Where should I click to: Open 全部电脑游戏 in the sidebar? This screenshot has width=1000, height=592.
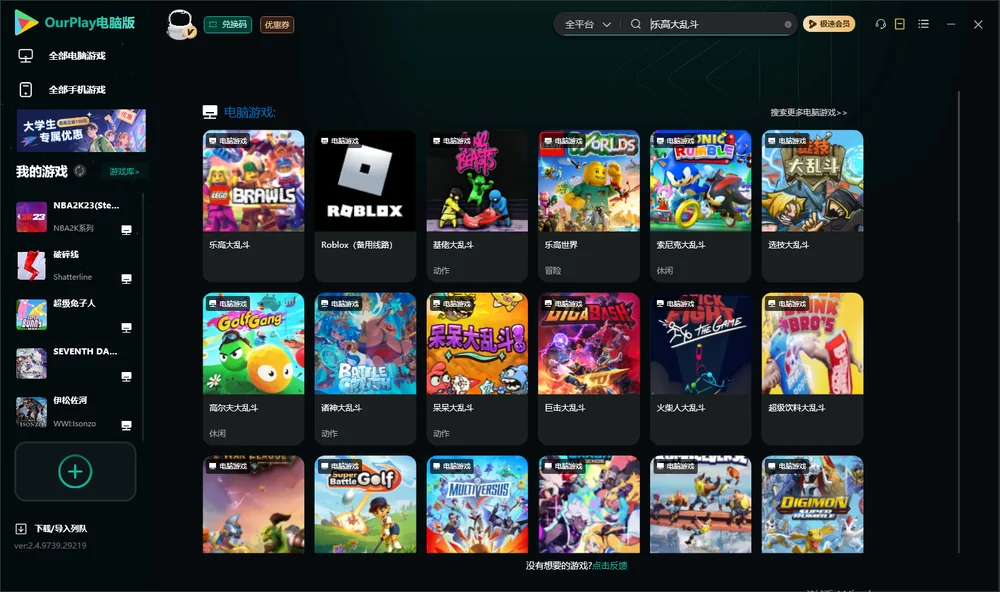[x=77, y=56]
